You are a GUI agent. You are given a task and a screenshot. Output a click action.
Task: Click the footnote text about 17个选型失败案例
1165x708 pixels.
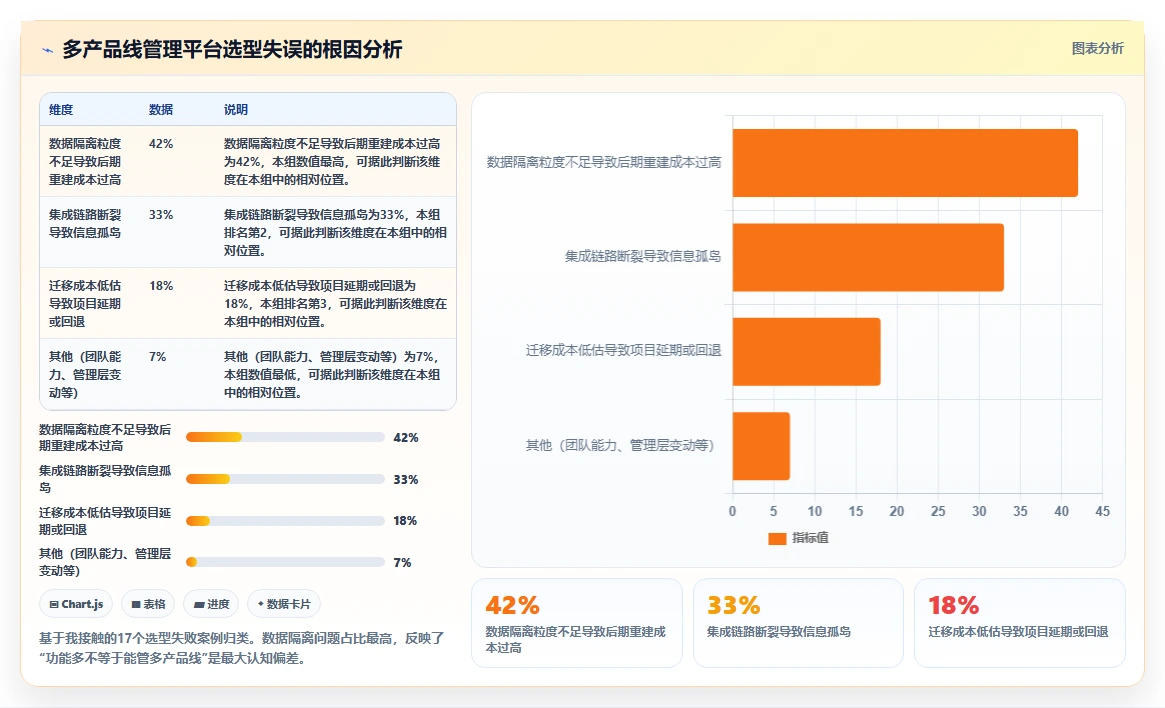pos(242,648)
